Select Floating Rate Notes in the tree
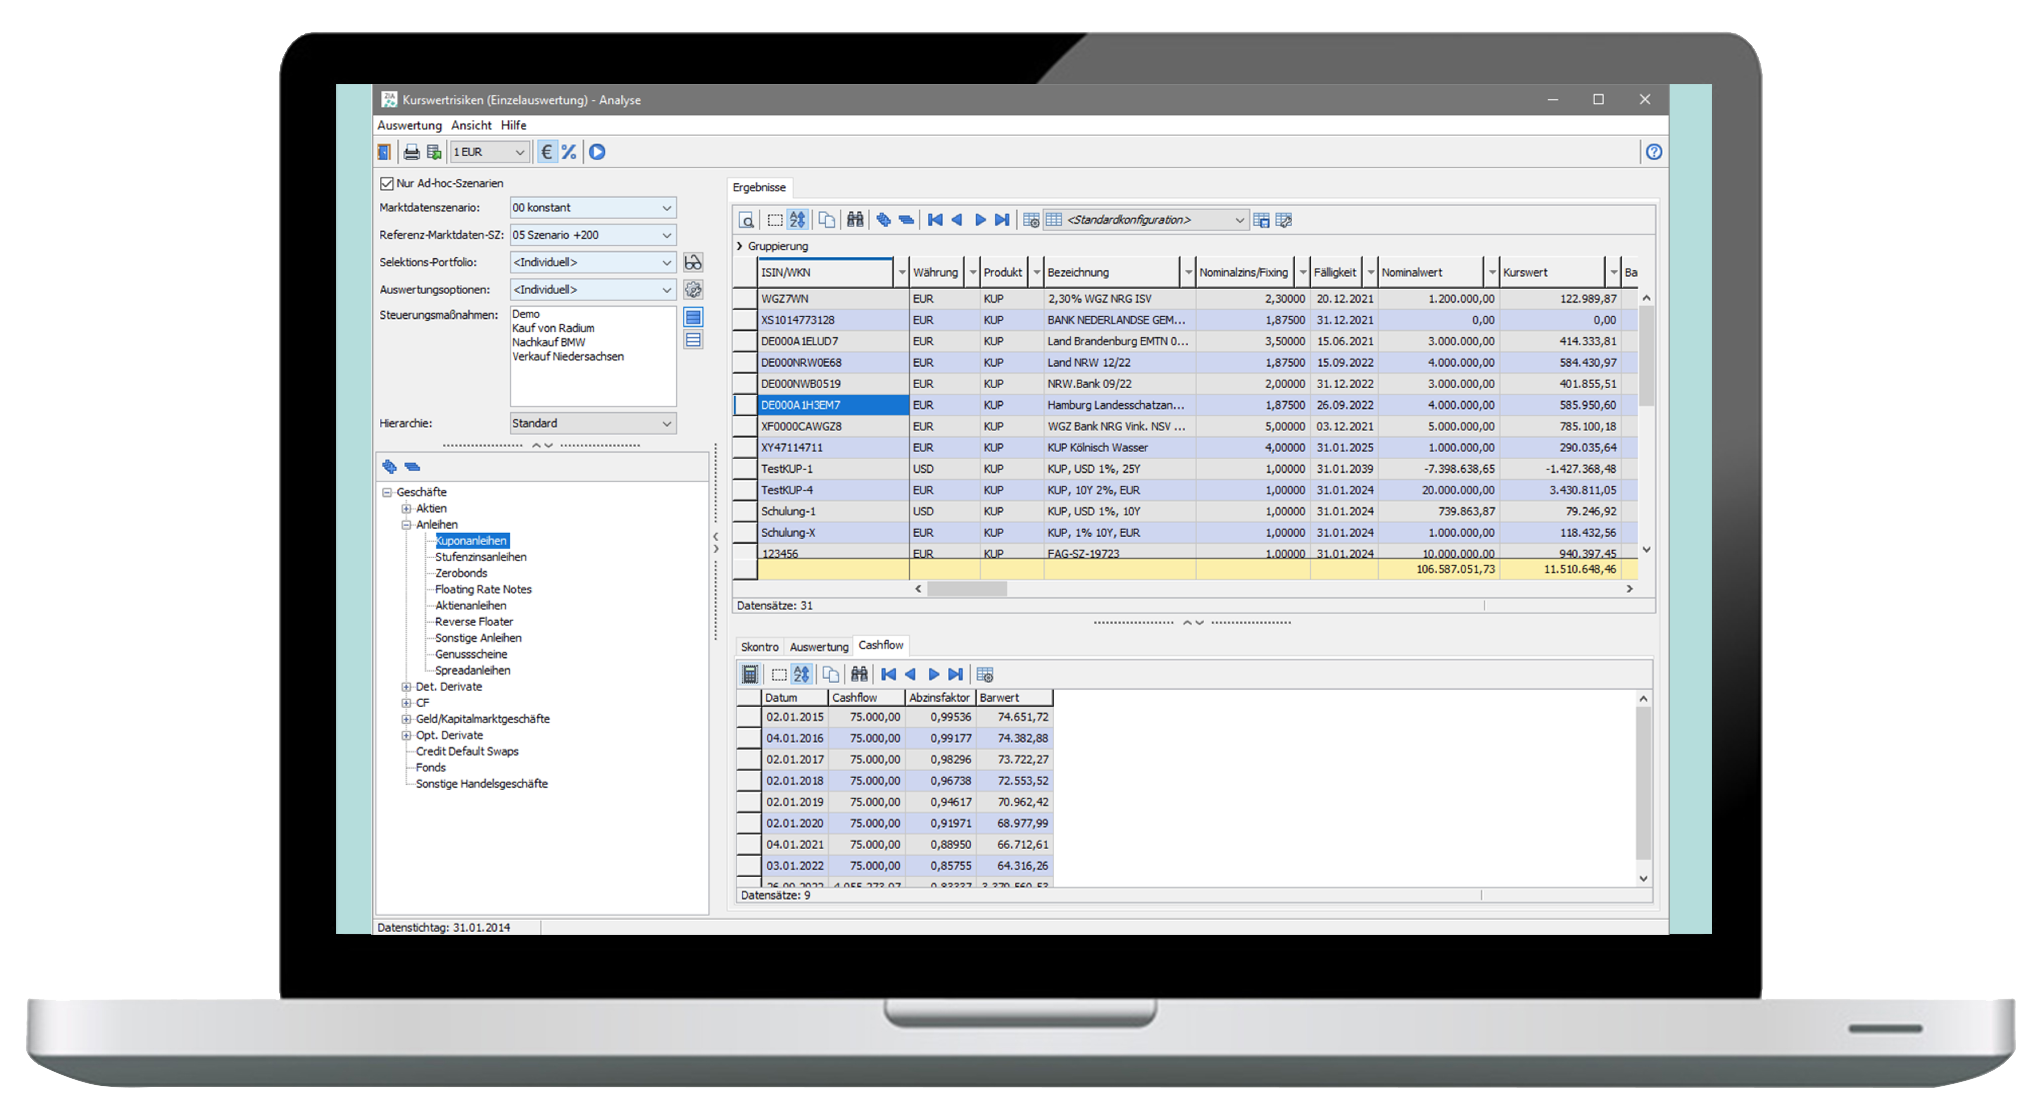The height and width of the screenshot is (1117, 2043). [x=483, y=590]
